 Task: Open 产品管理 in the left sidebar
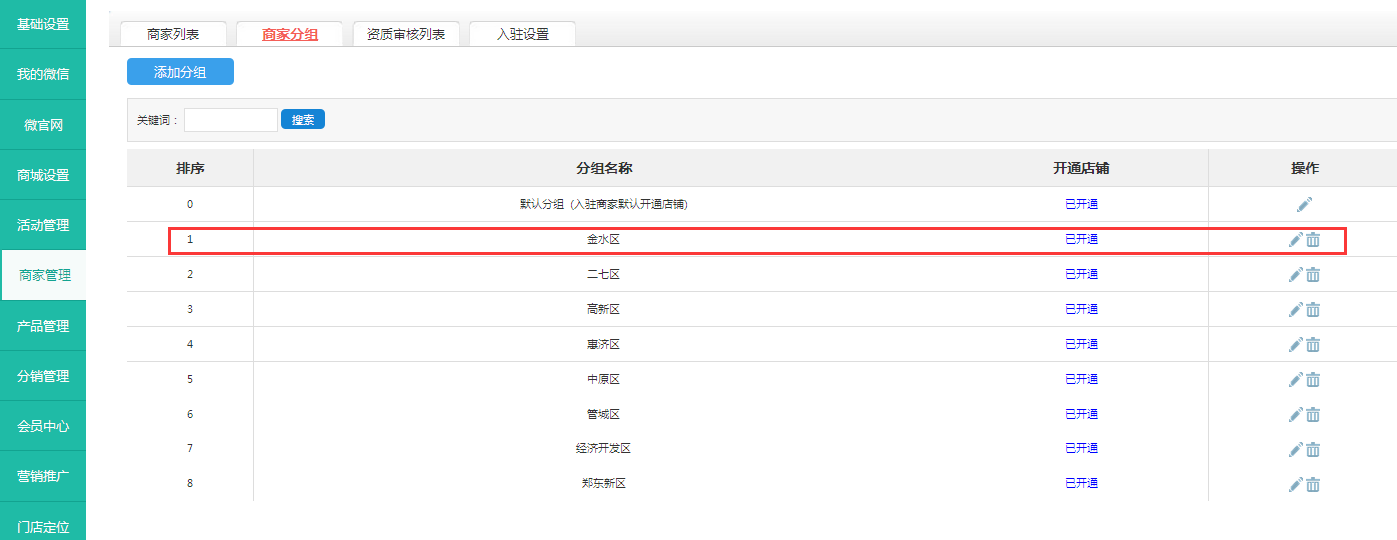(x=43, y=326)
